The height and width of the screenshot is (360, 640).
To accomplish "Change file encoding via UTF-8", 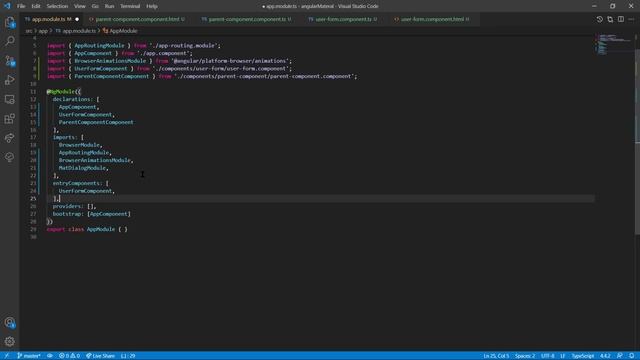I will [548, 356].
